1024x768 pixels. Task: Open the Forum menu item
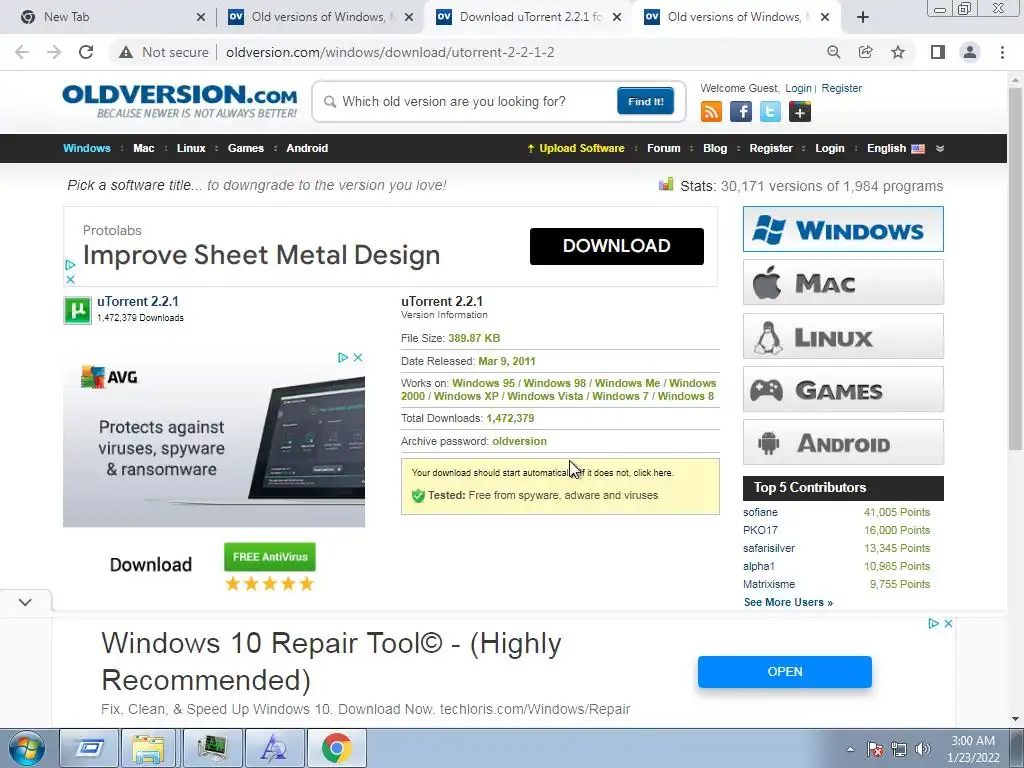click(664, 148)
